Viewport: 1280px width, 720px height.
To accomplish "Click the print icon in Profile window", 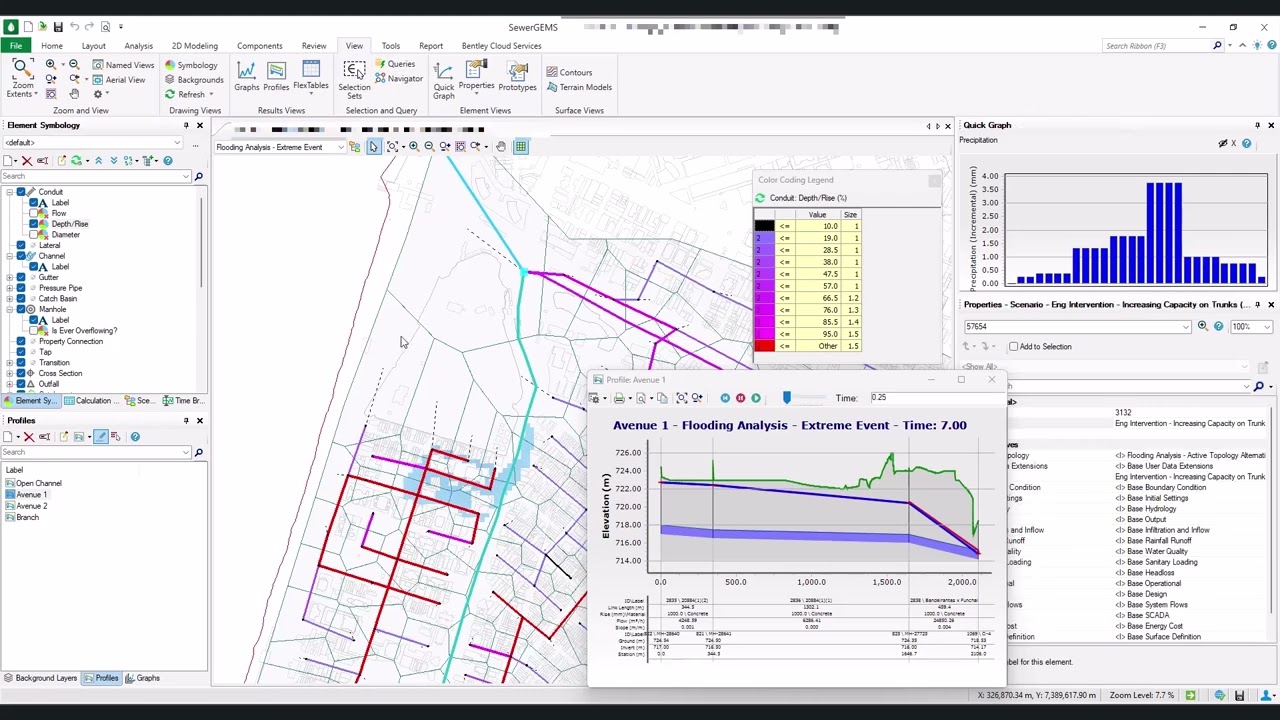I will [619, 398].
